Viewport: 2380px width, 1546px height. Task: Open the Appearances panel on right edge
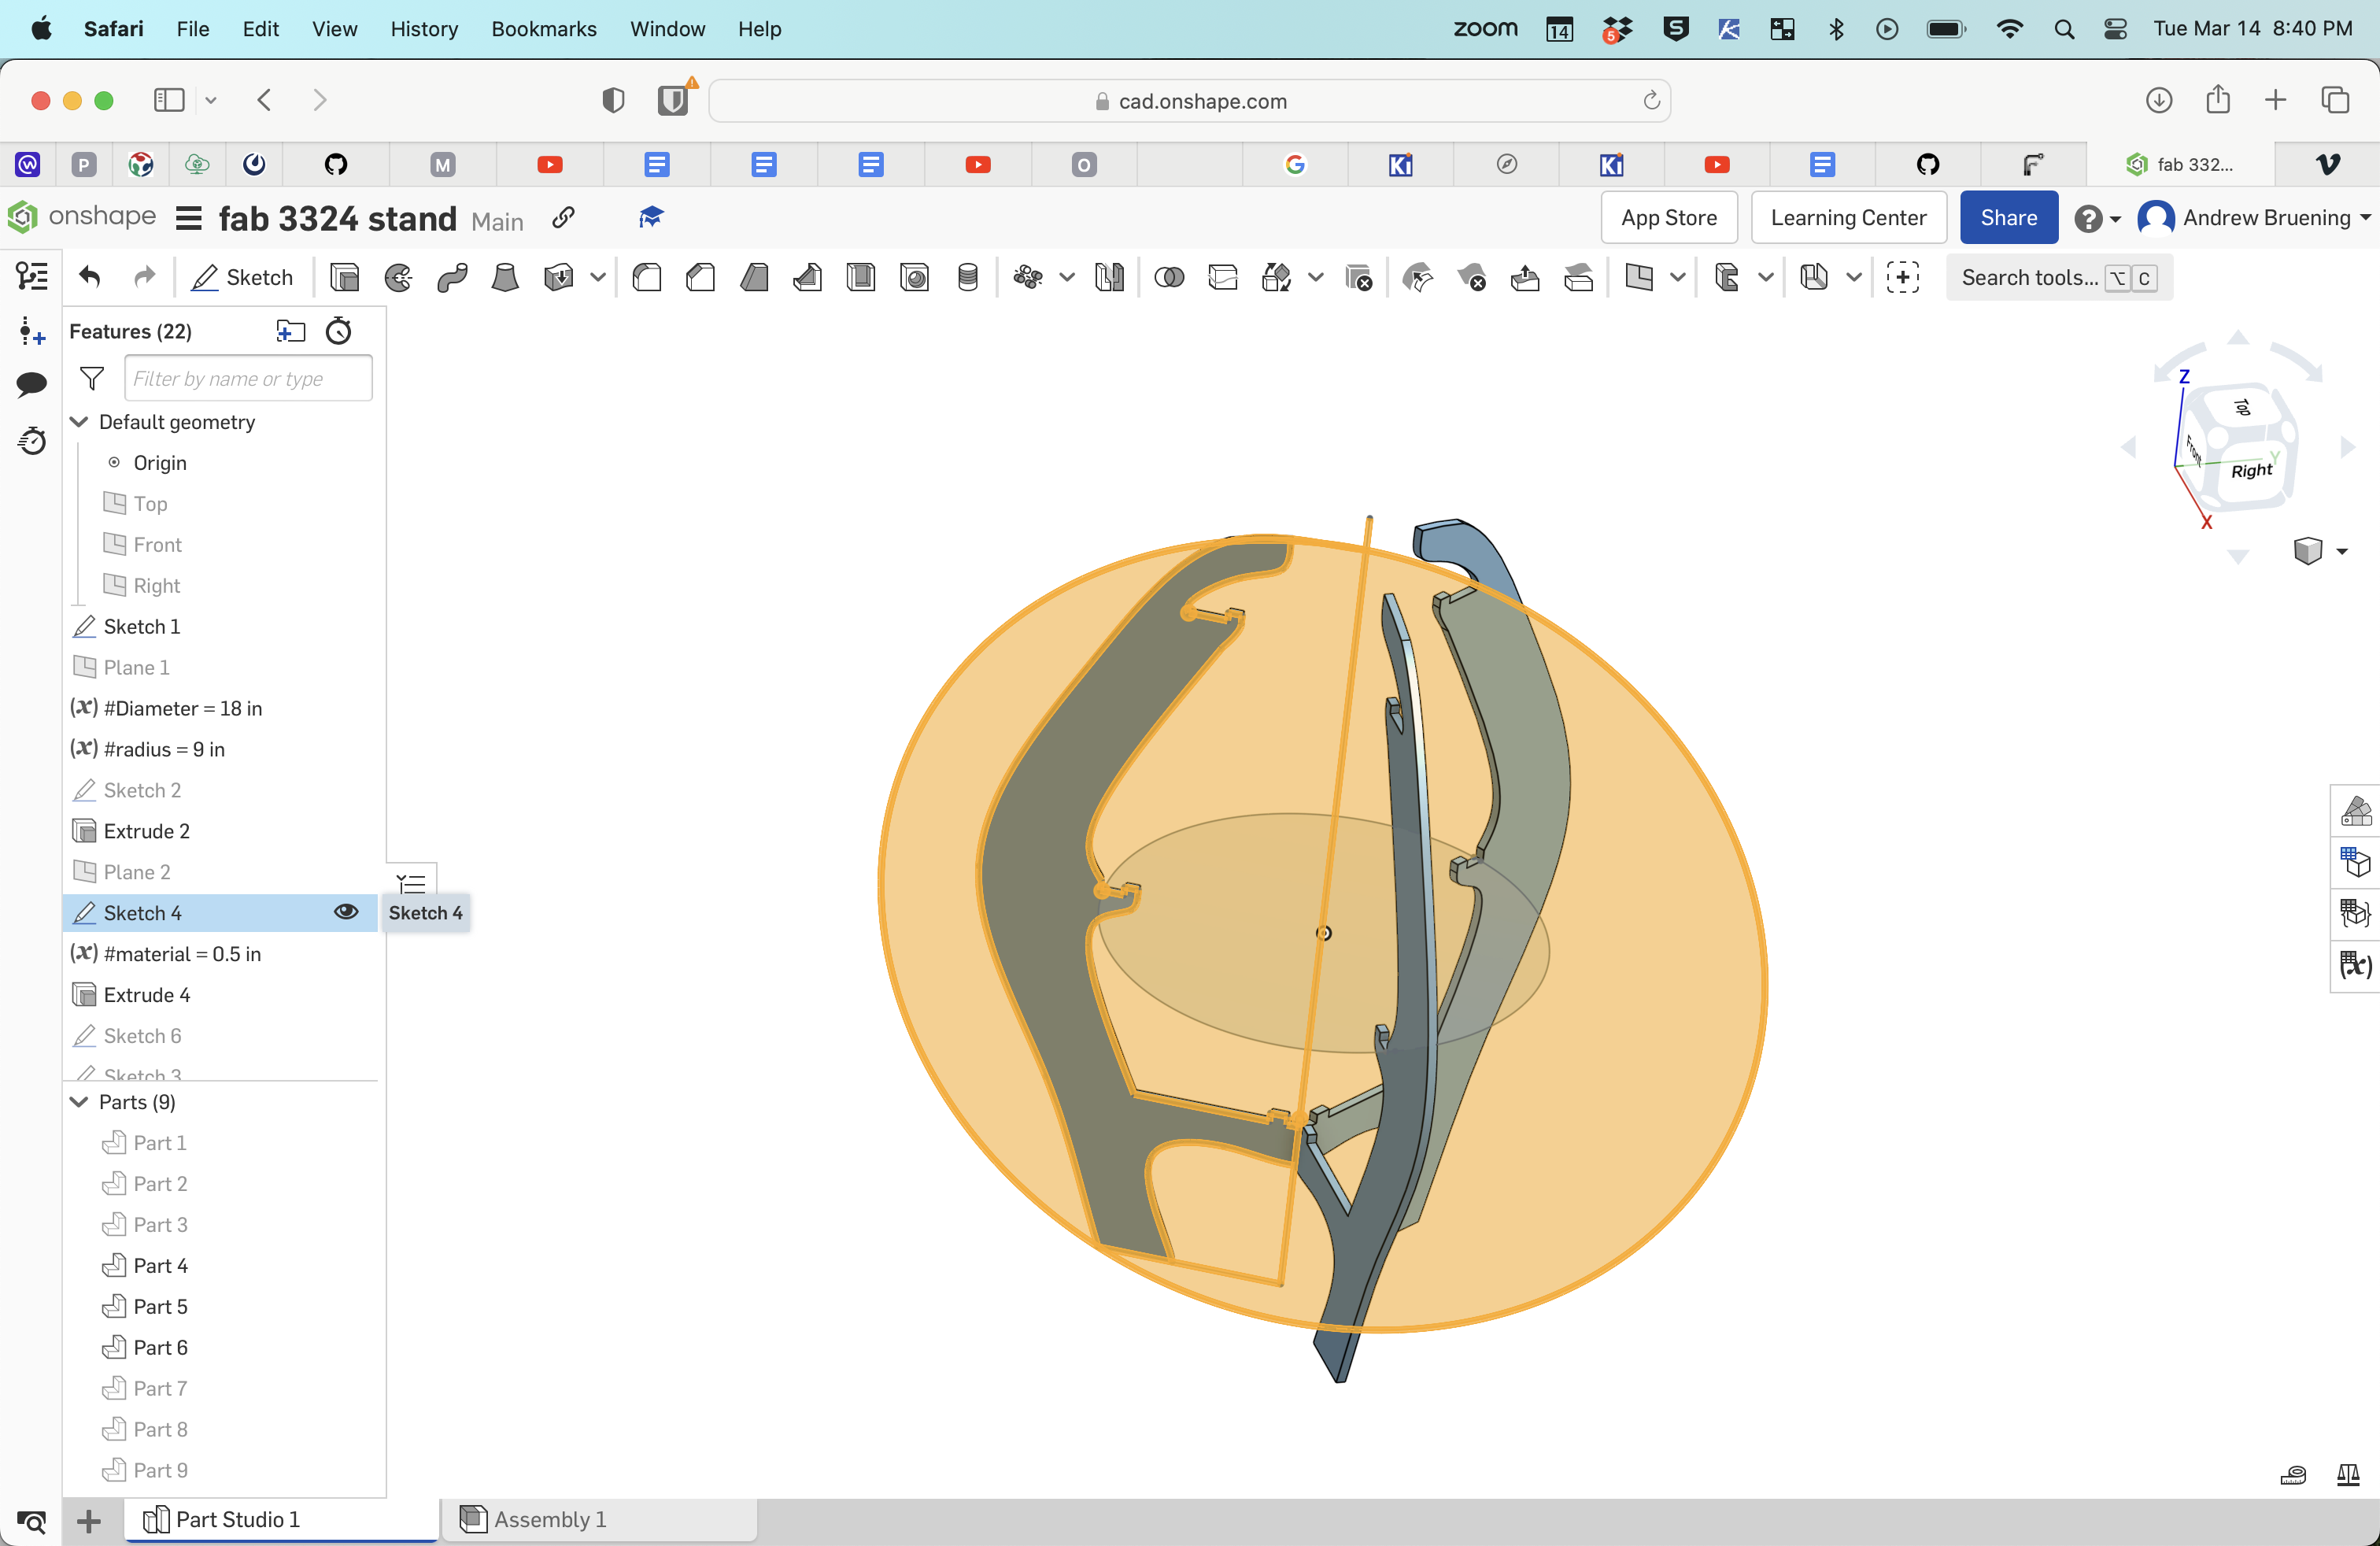tap(2356, 810)
